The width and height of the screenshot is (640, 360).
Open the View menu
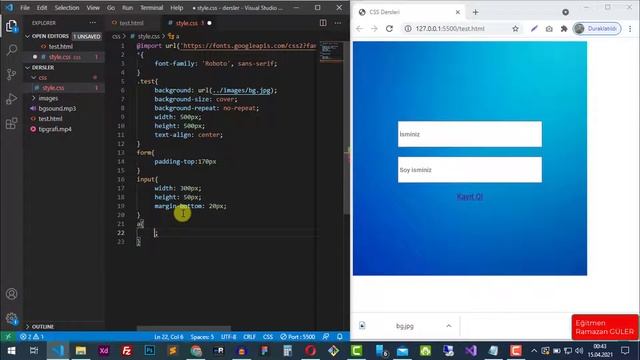93,8
